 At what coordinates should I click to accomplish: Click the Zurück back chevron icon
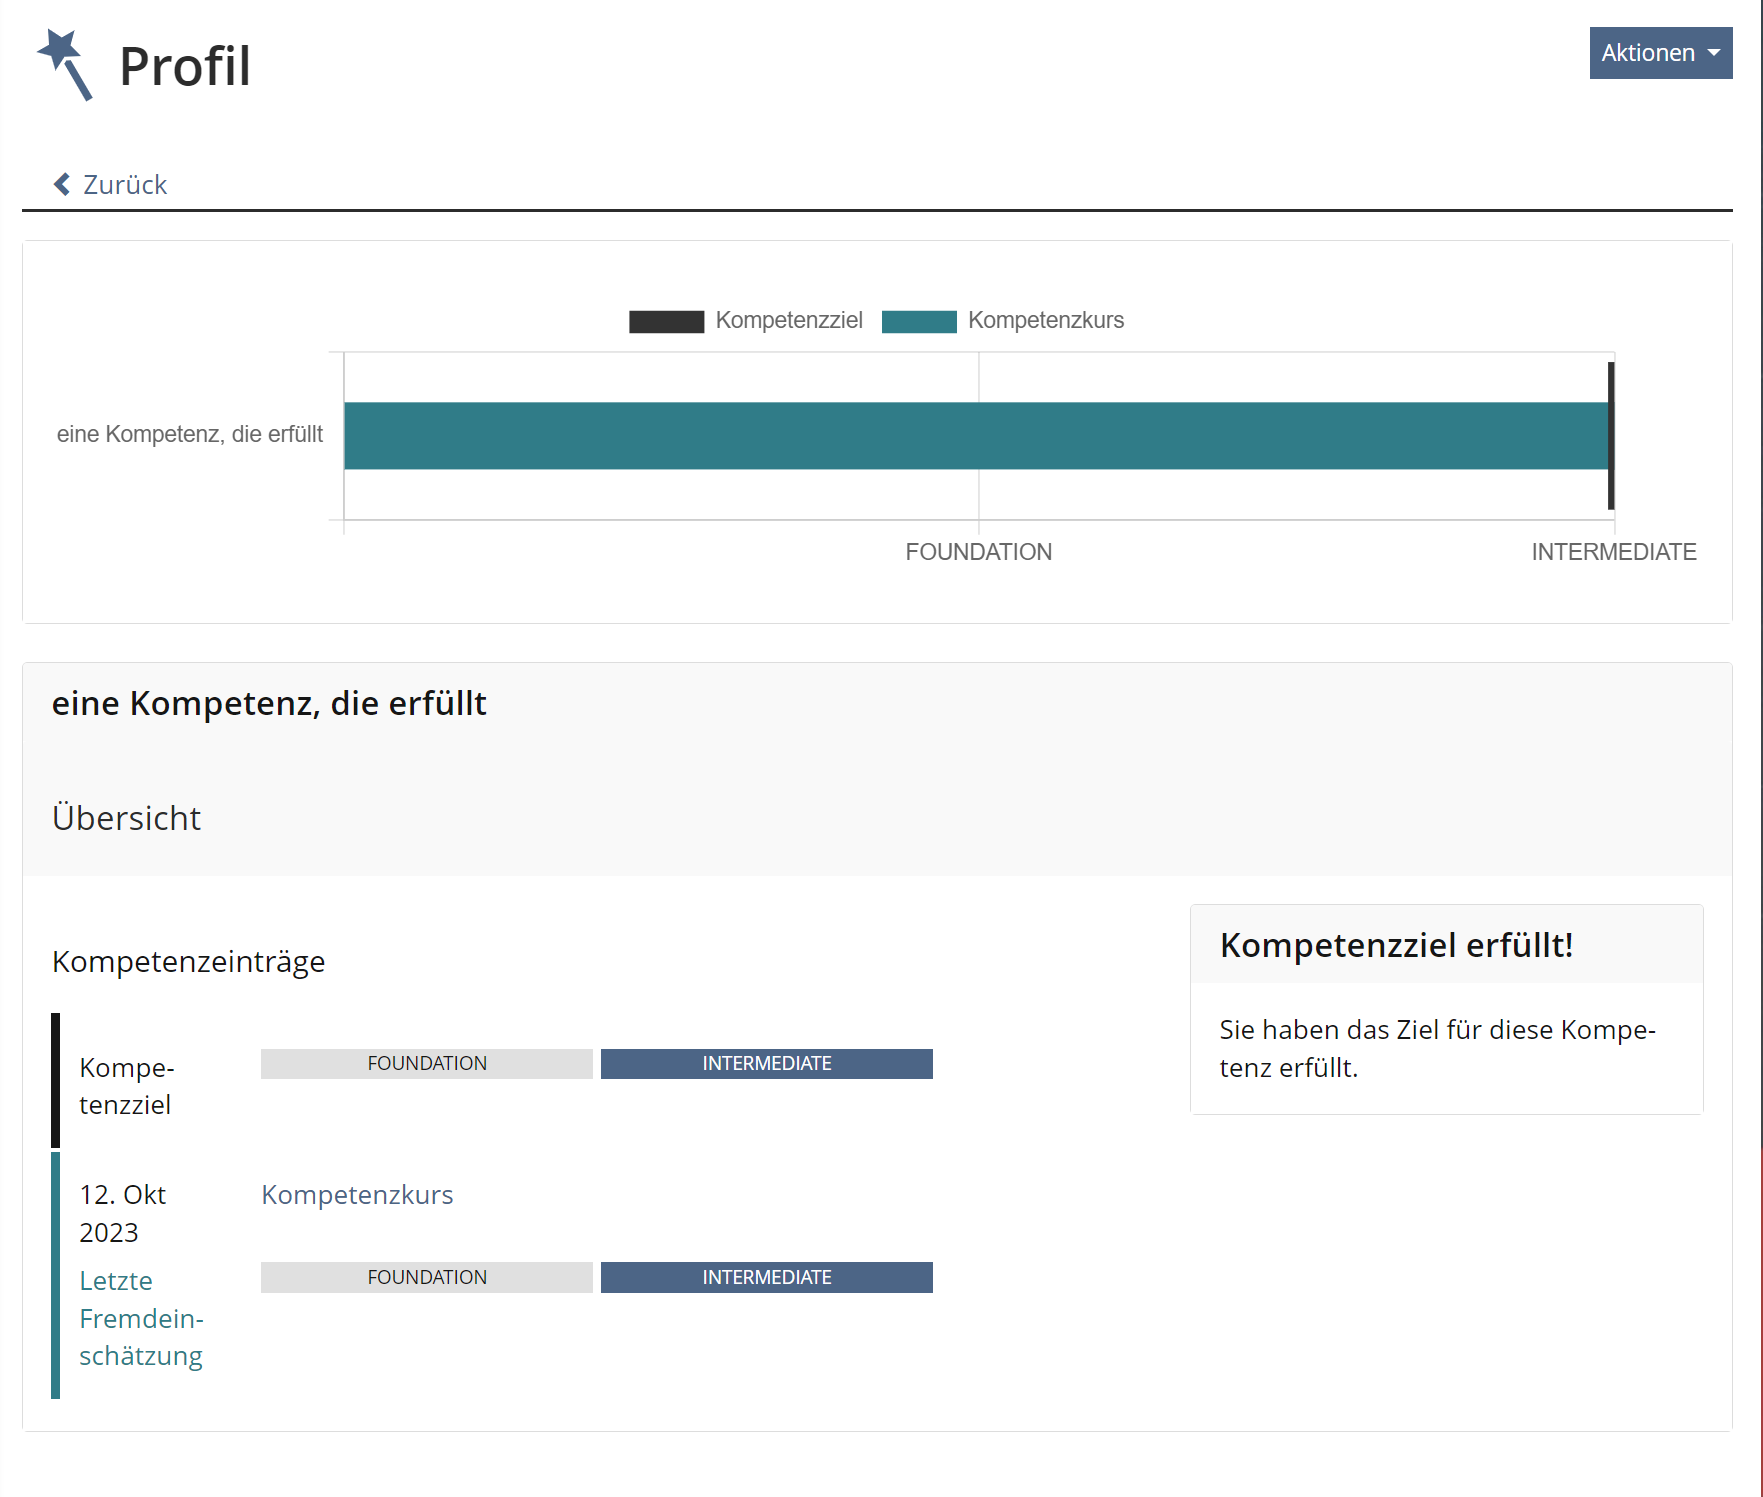tap(62, 185)
